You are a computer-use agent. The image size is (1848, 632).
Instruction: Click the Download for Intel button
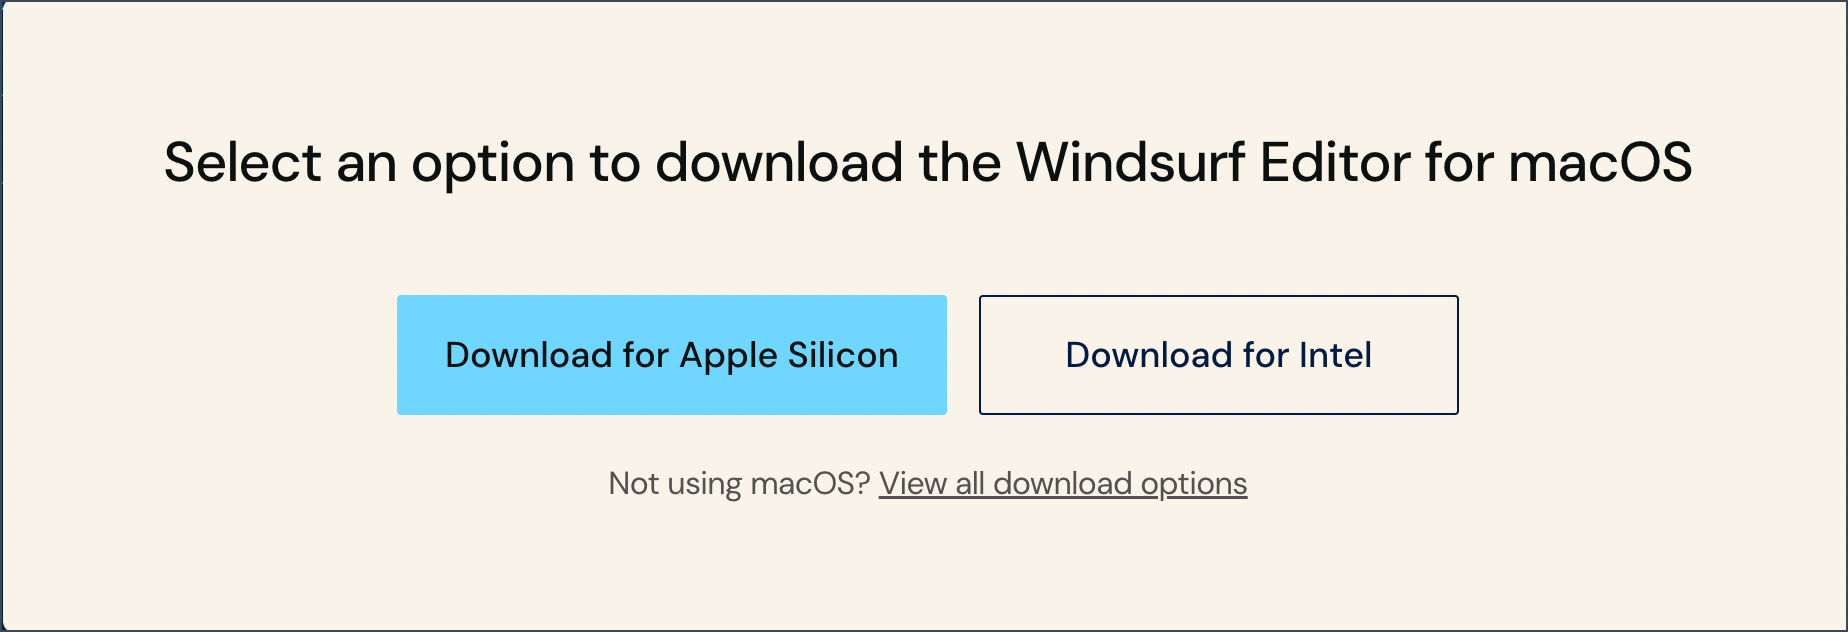tap(1218, 355)
